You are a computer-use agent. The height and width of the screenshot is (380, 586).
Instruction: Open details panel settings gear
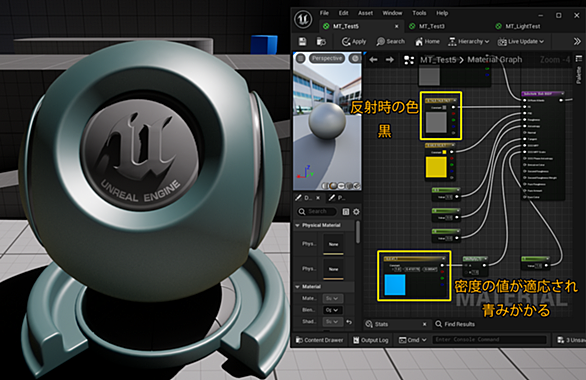click(x=356, y=212)
